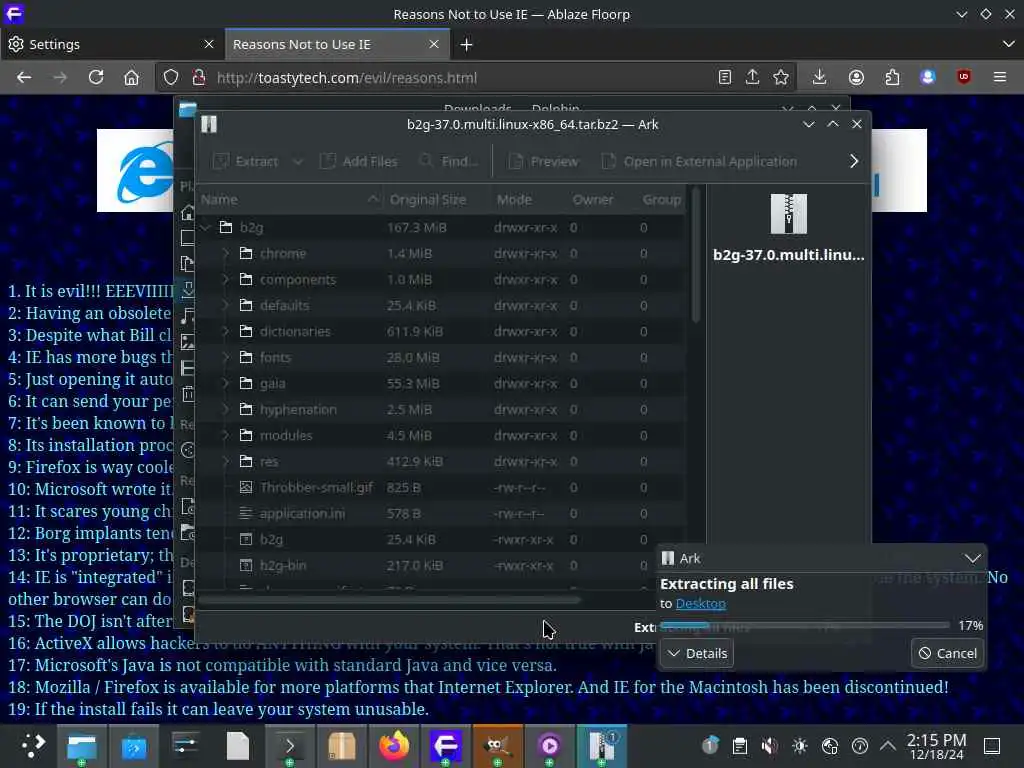
Task: Select the Reasons Not to Use IE tab
Action: point(337,44)
